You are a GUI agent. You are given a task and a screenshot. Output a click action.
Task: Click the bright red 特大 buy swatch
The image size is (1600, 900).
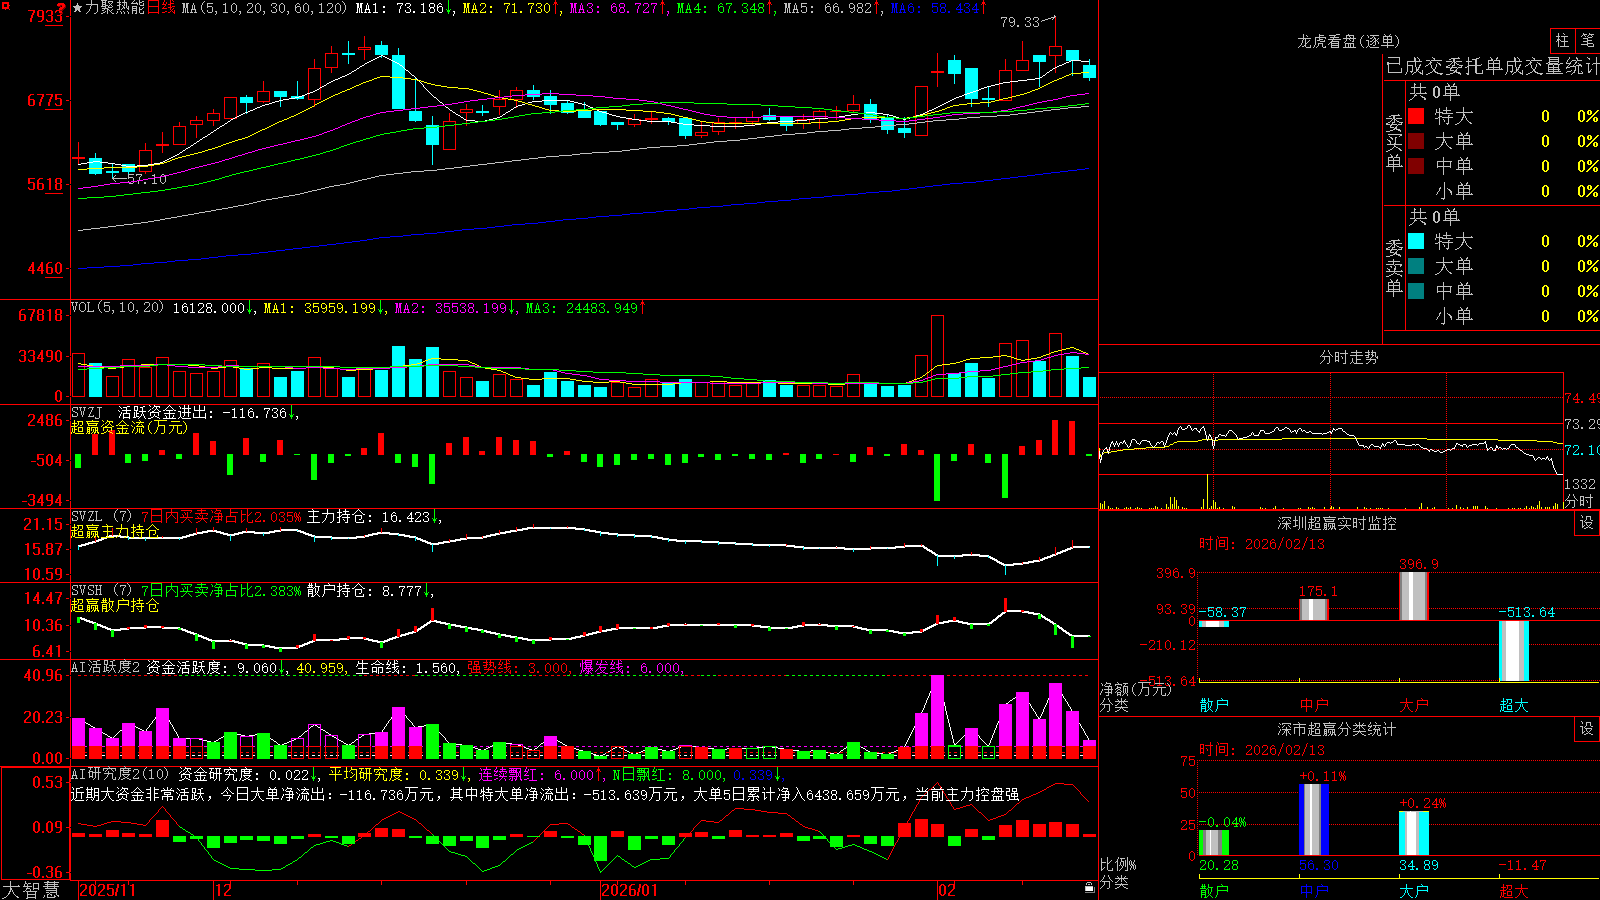click(x=1416, y=116)
